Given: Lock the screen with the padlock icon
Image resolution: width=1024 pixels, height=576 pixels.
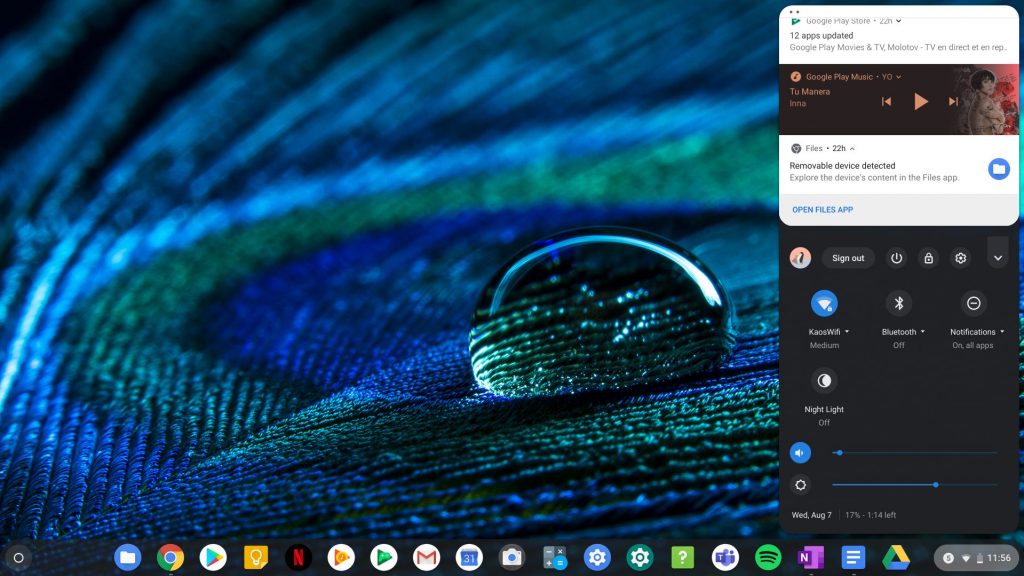Looking at the screenshot, I should pyautogui.click(x=929, y=258).
